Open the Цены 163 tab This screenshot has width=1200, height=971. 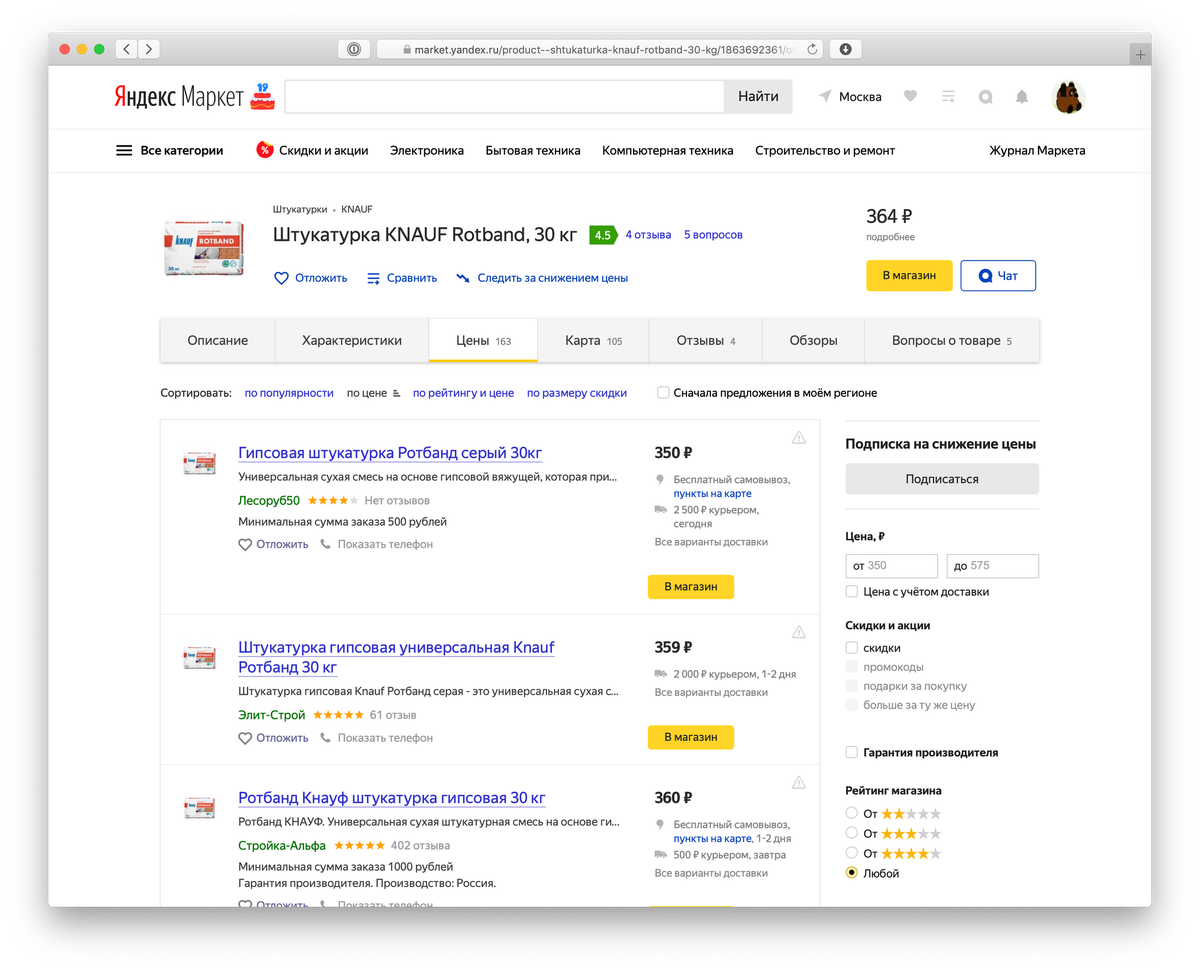[483, 341]
